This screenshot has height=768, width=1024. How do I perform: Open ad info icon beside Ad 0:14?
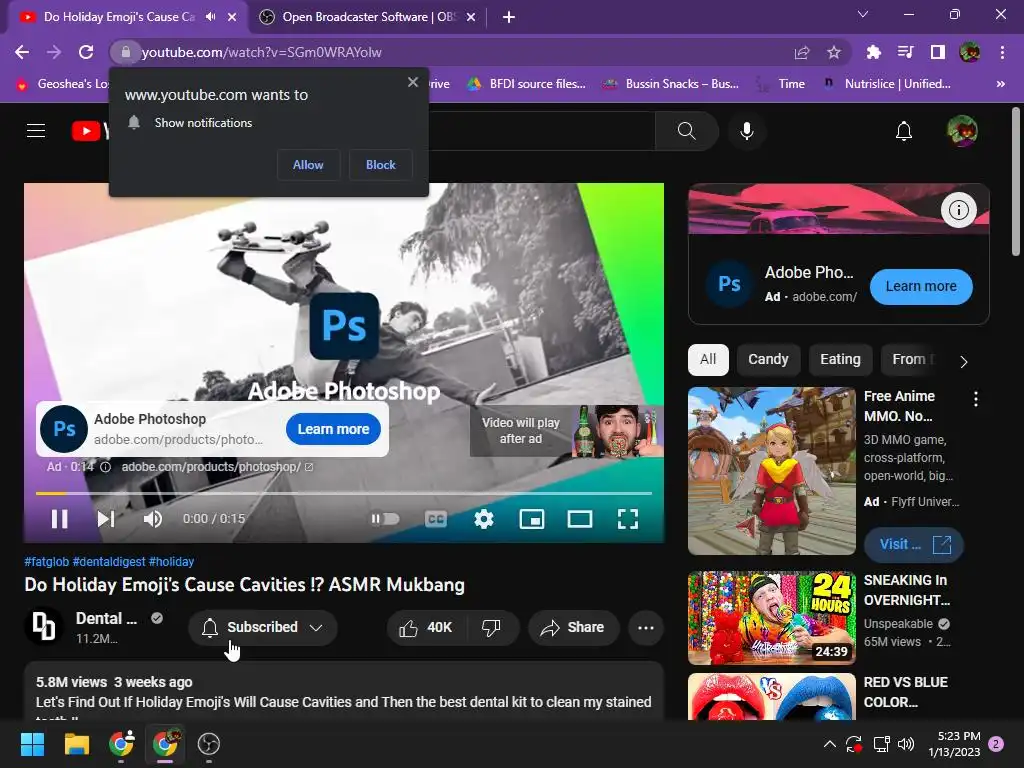click(105, 467)
